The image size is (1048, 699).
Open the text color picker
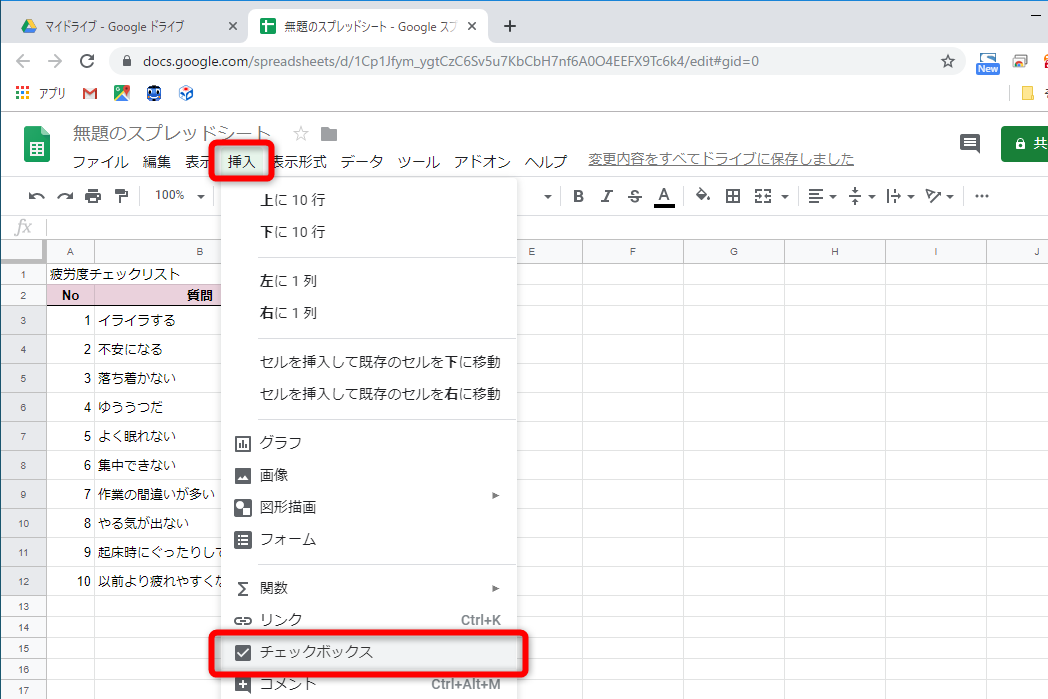point(662,196)
